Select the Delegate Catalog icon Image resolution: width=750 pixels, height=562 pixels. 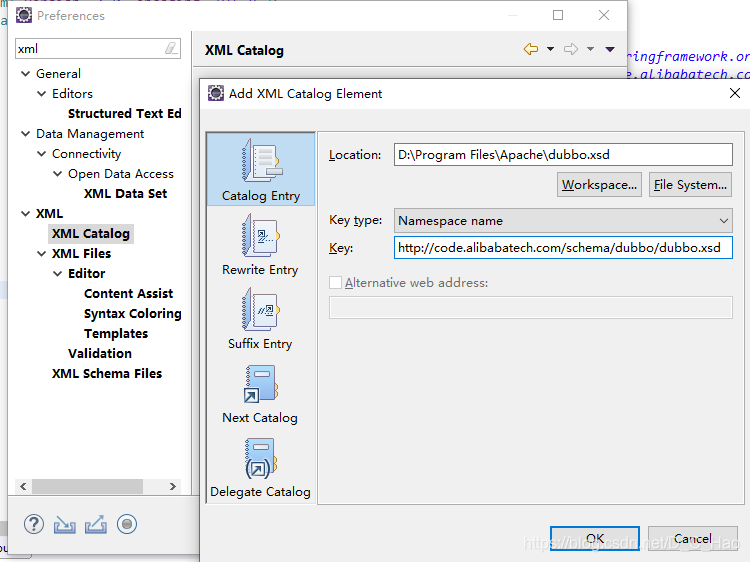[261, 458]
